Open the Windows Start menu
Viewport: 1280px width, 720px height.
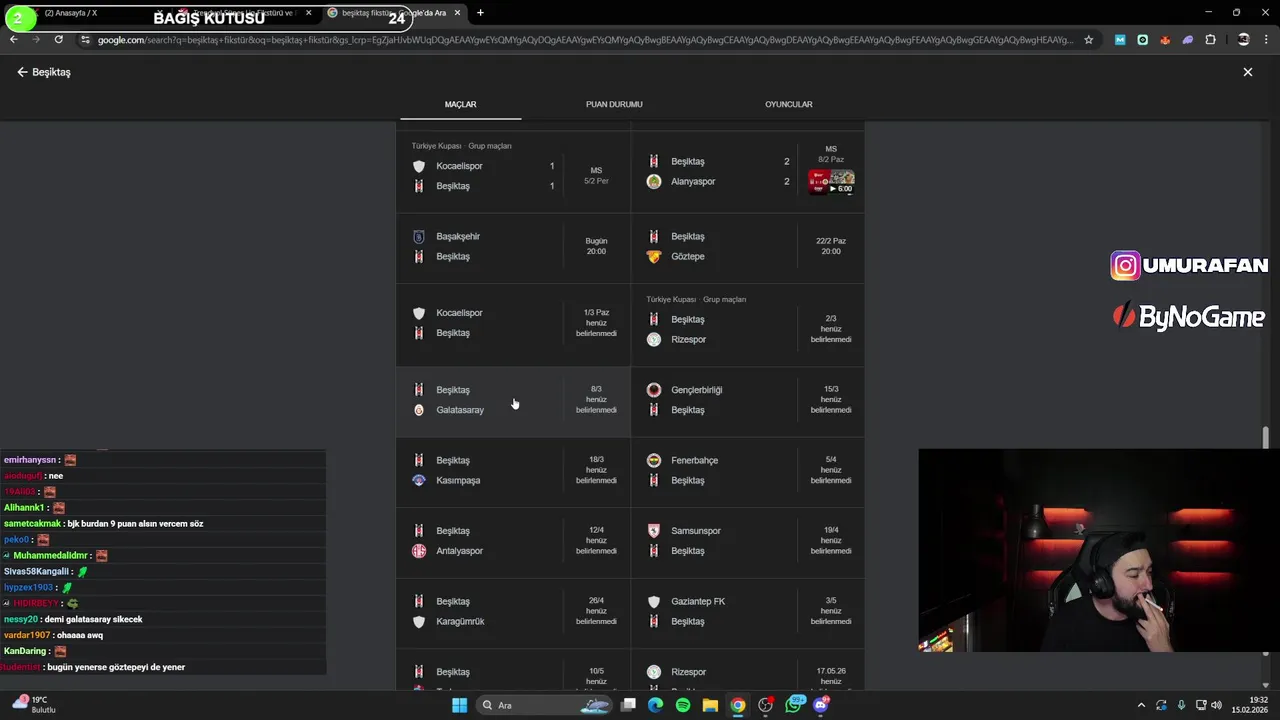(459, 705)
